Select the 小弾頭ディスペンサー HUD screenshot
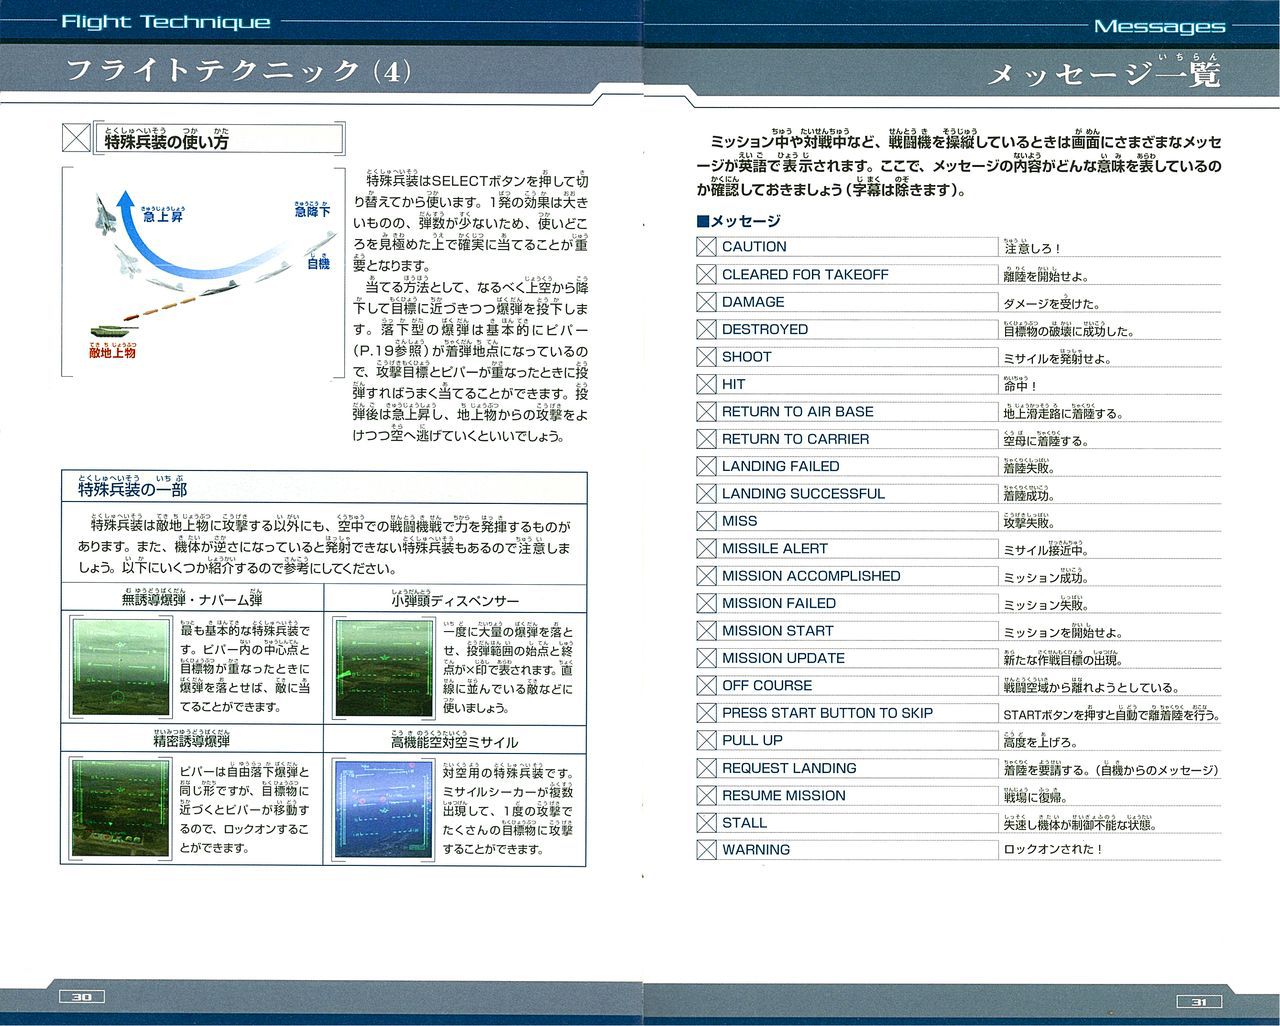The image size is (1280, 1026). pos(386,667)
